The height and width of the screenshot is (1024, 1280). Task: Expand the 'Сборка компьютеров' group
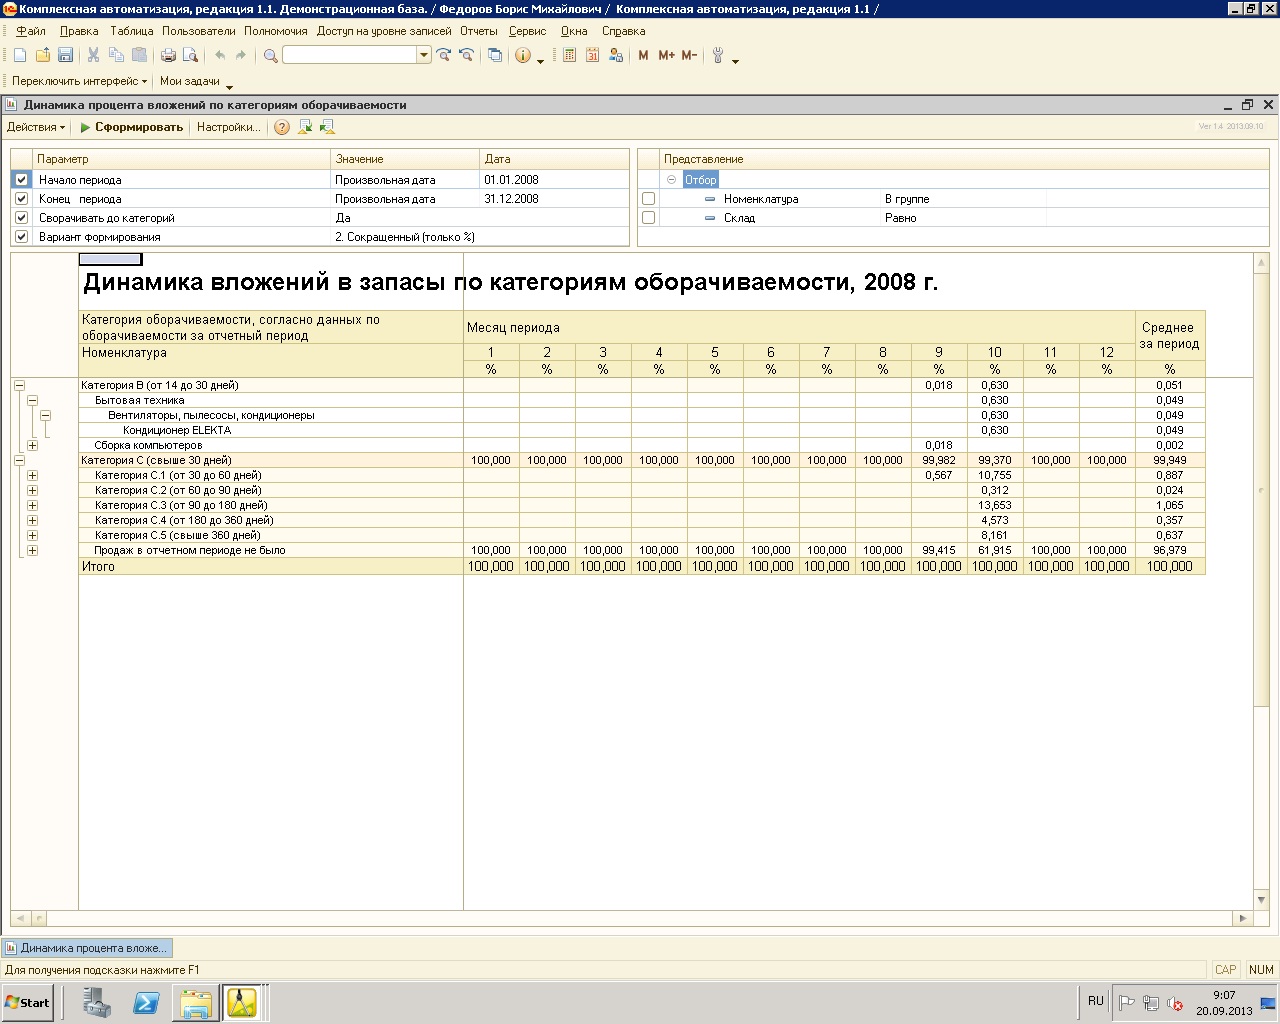coord(32,445)
